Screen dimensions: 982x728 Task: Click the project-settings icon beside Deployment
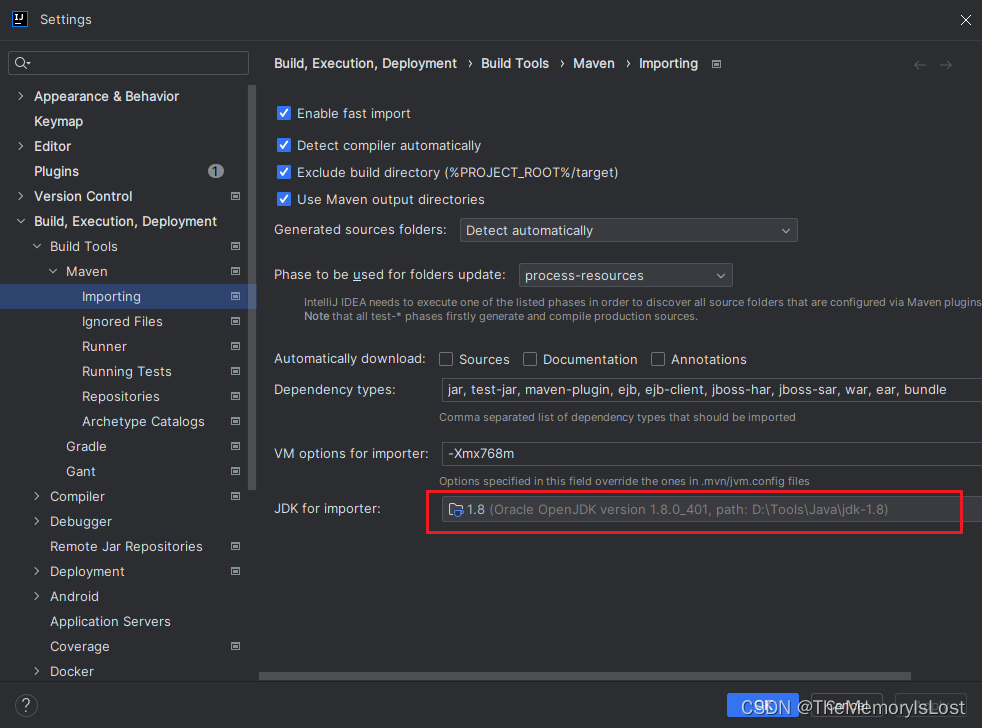coord(235,571)
